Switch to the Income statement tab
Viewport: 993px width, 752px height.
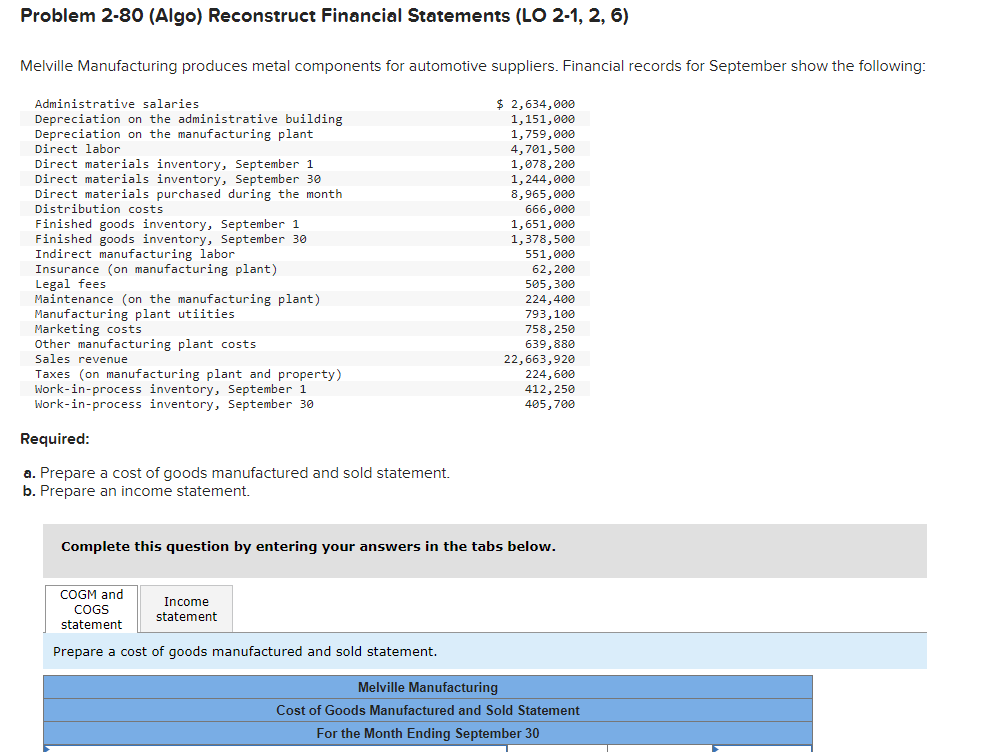[186, 609]
